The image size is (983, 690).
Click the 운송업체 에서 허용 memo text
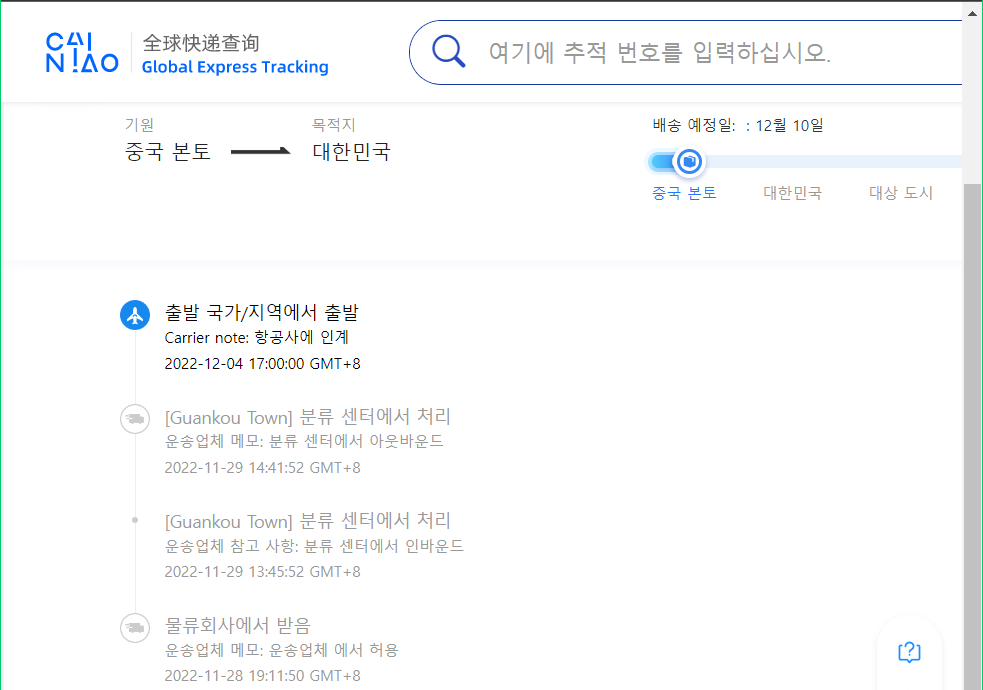[281, 650]
